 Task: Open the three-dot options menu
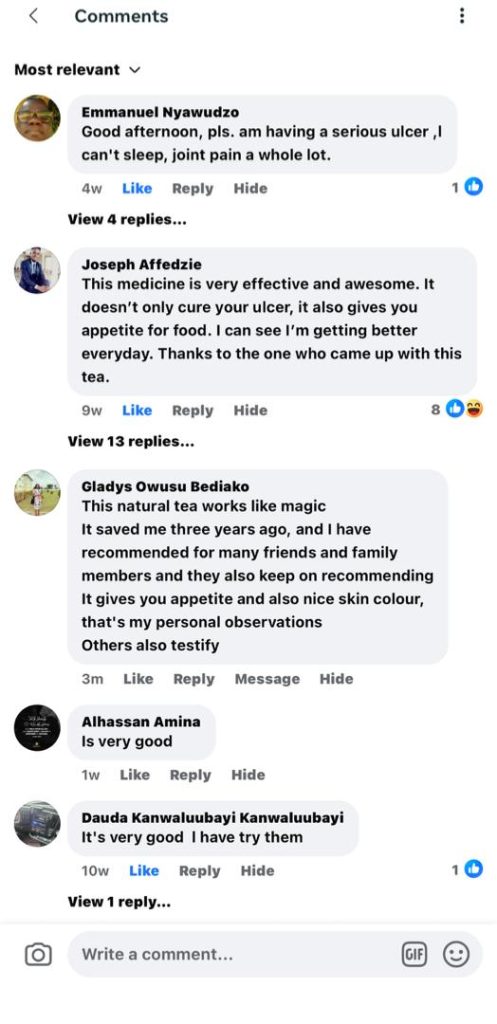click(x=462, y=16)
